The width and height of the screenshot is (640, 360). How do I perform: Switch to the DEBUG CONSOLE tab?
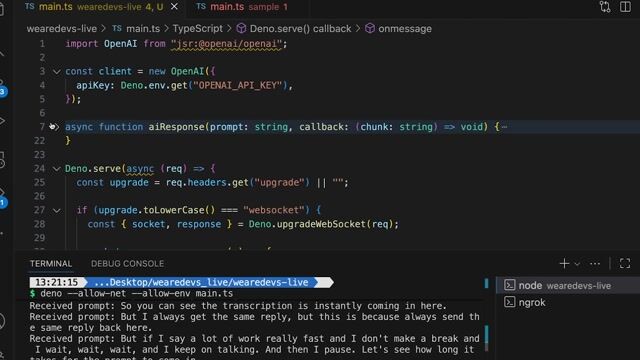tap(127, 264)
